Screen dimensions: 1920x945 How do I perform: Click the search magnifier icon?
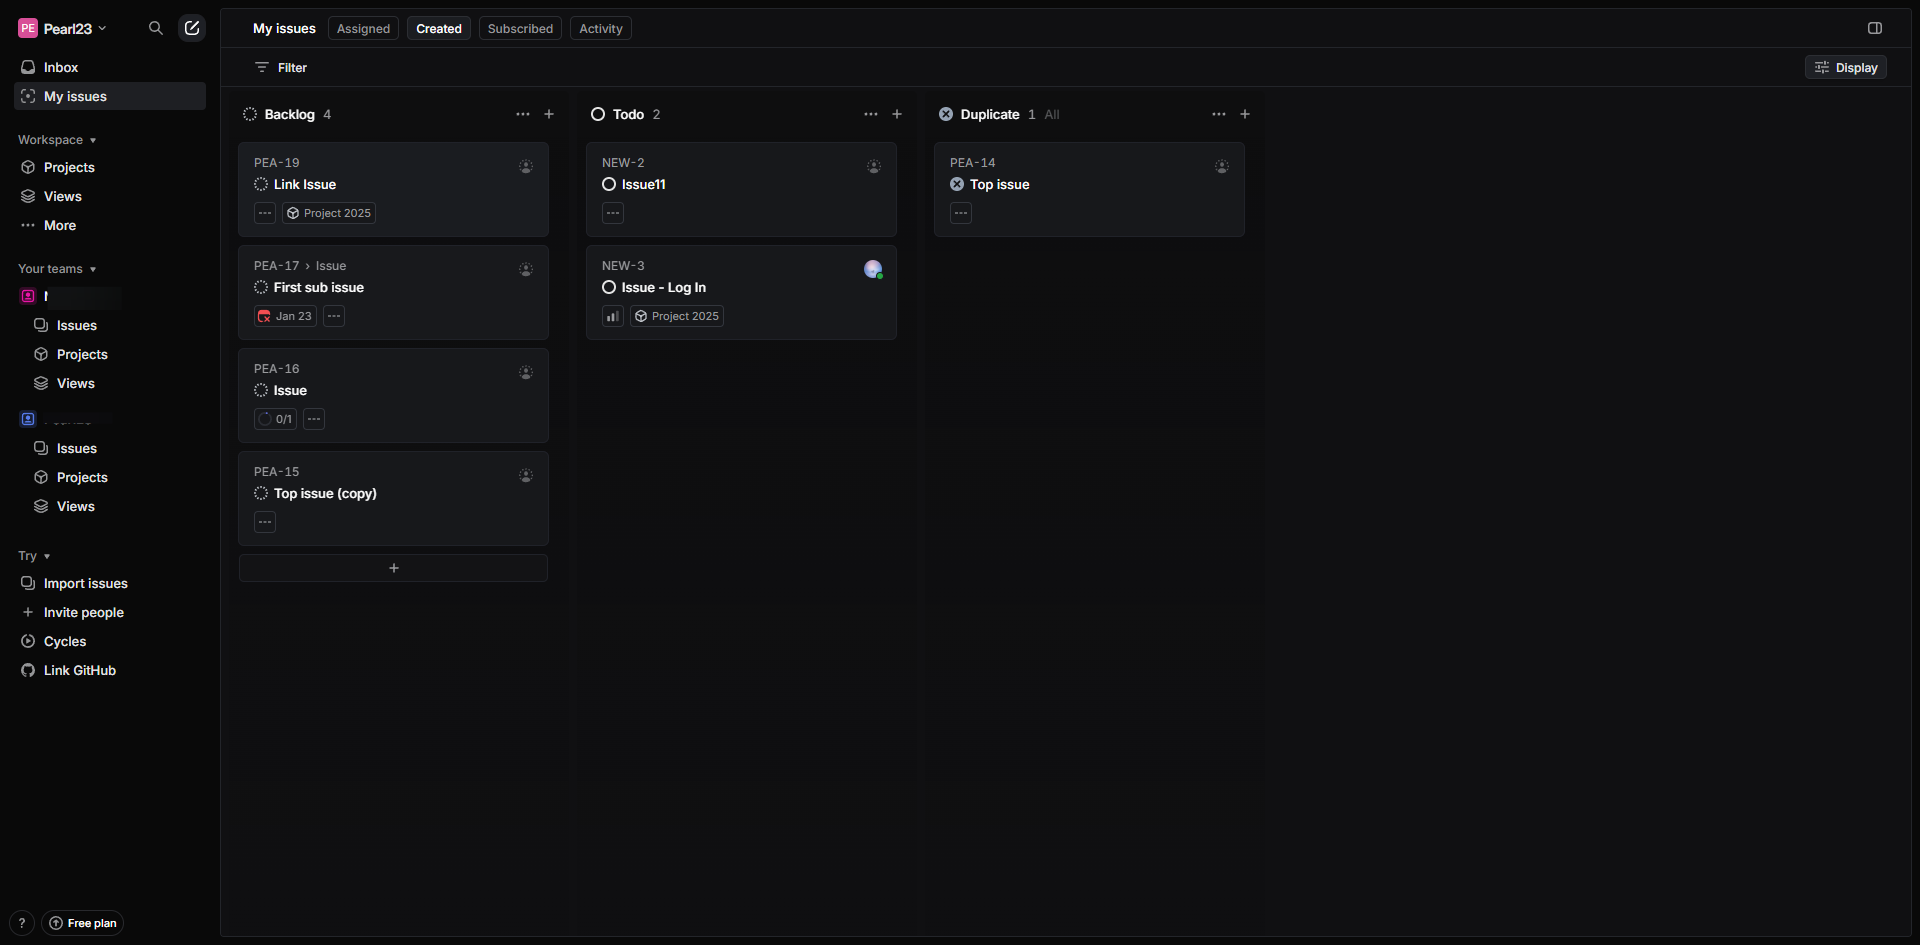click(x=155, y=28)
